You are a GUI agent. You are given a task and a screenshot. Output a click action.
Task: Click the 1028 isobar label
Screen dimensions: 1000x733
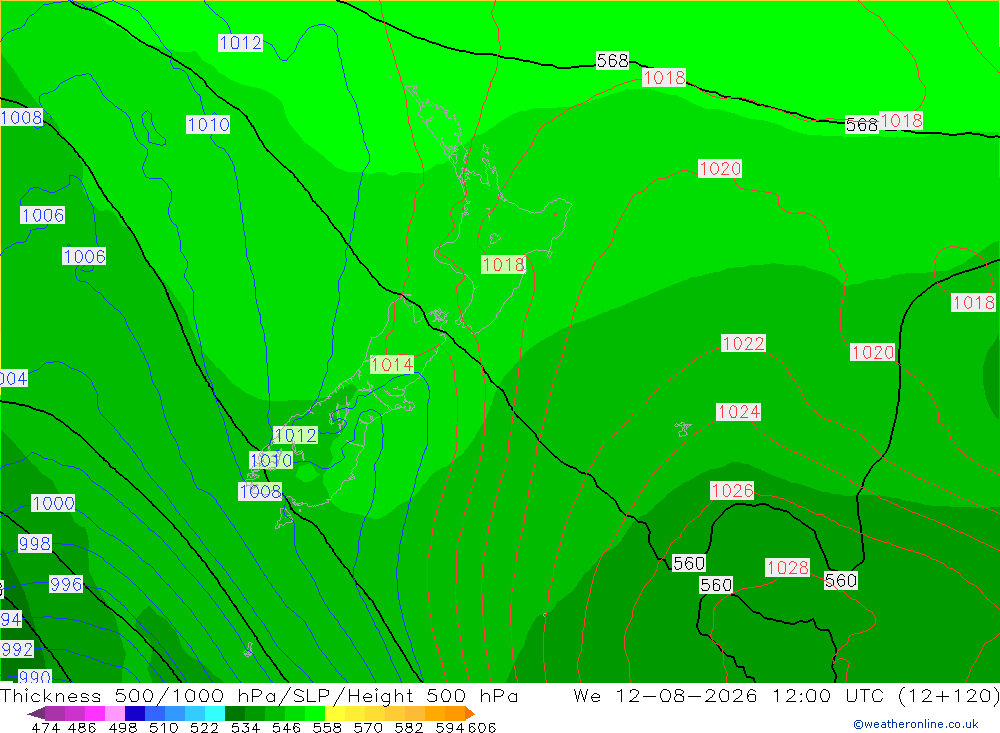click(788, 567)
